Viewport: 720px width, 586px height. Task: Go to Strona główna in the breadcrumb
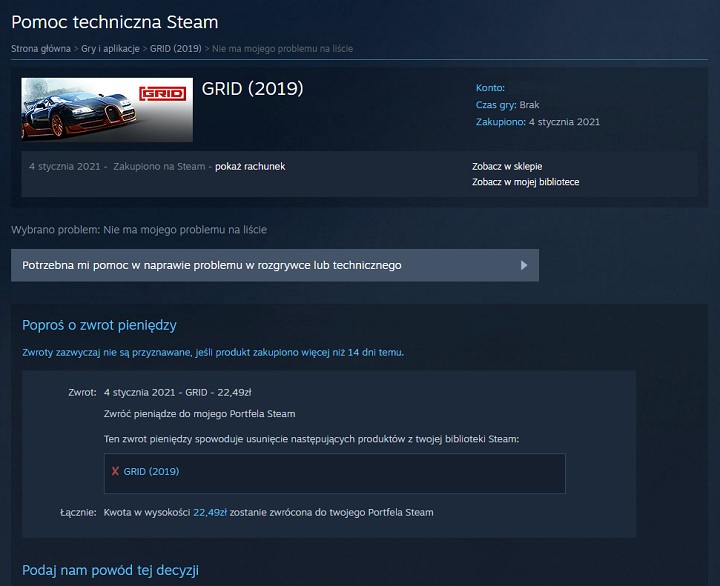pos(40,48)
